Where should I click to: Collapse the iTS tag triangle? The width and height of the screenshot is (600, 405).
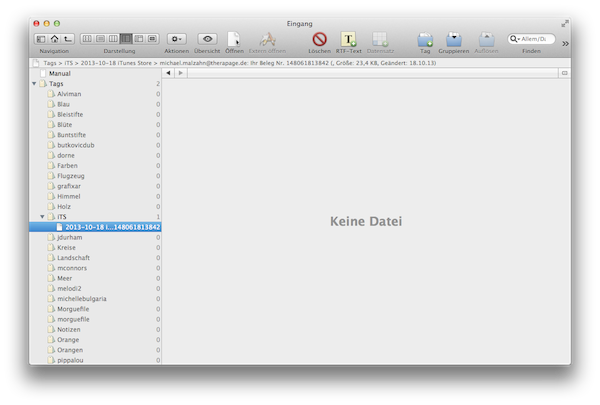42,217
